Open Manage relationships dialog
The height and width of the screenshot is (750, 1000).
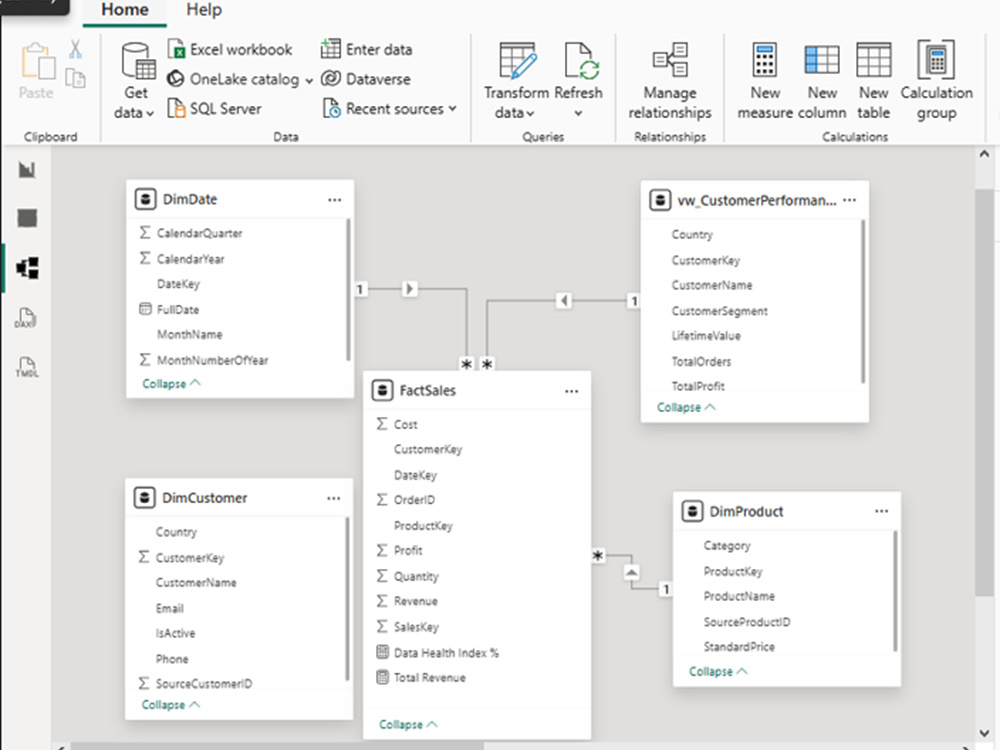670,81
